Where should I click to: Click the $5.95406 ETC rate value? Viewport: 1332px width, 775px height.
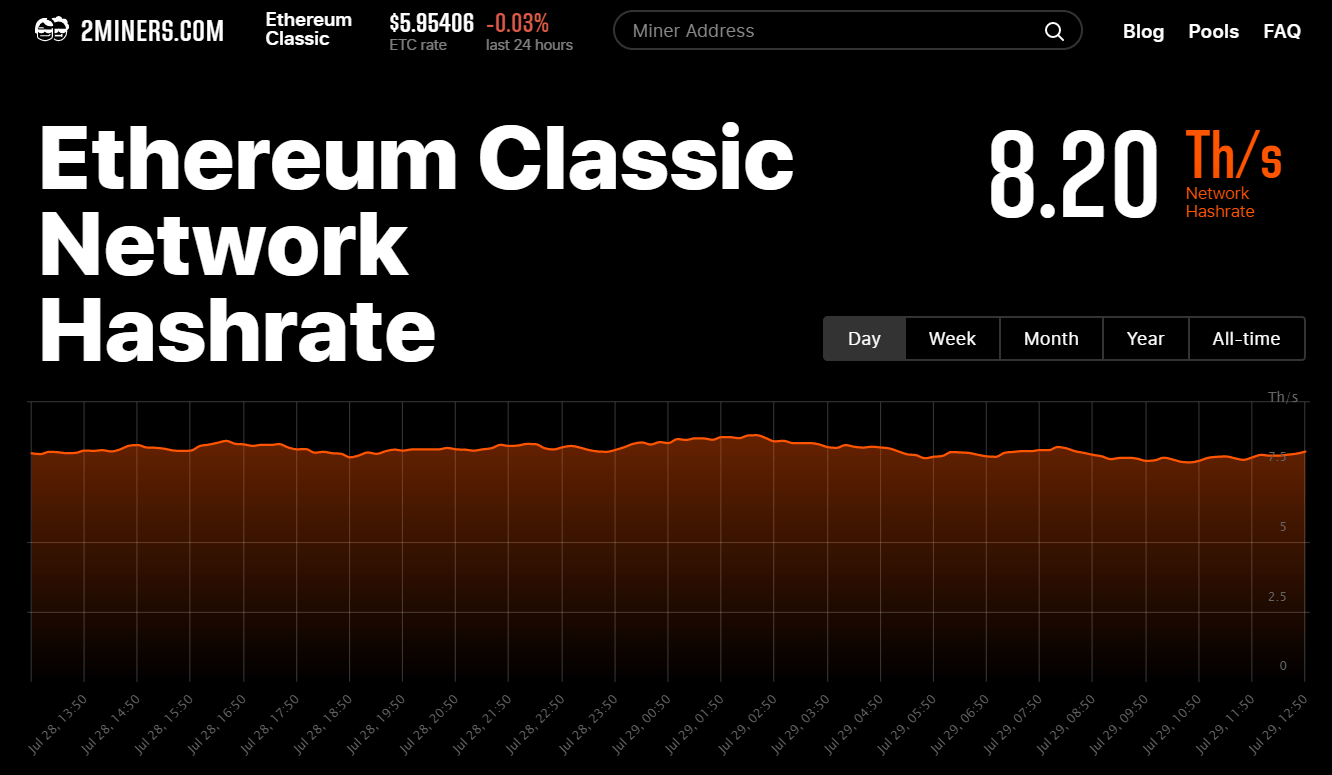(x=431, y=23)
